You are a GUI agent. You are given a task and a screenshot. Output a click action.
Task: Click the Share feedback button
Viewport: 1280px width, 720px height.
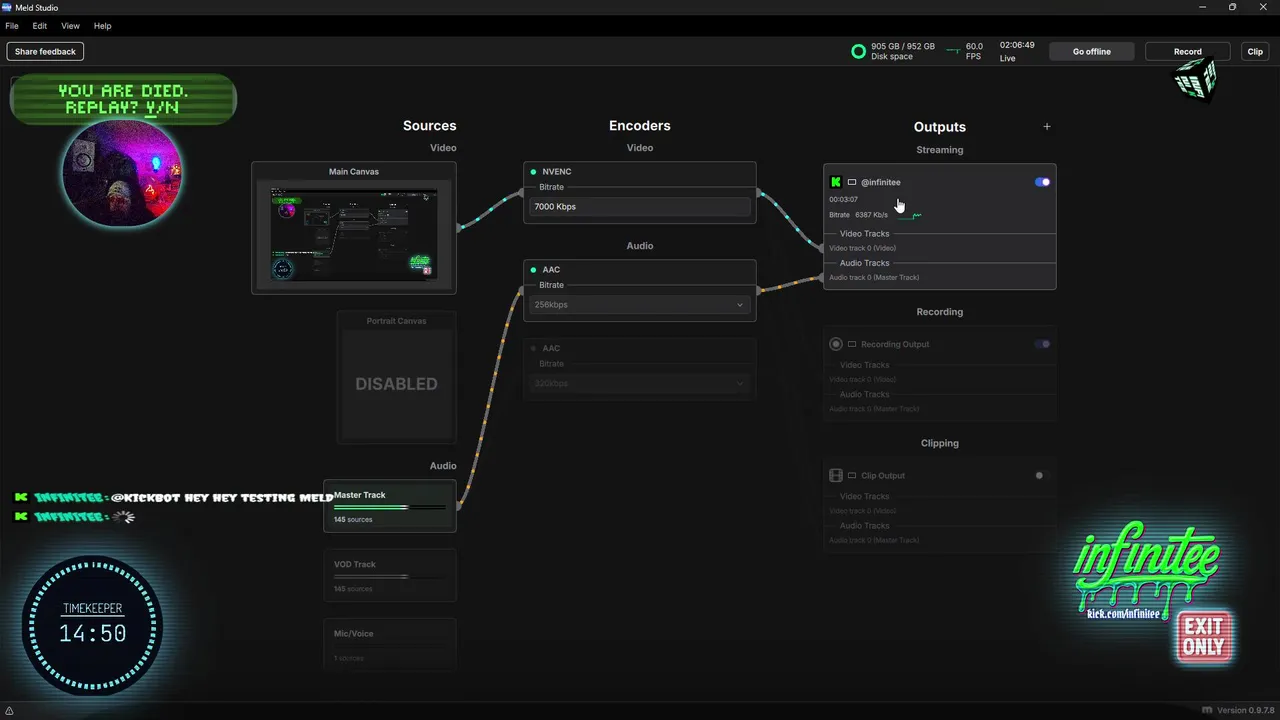click(x=45, y=51)
